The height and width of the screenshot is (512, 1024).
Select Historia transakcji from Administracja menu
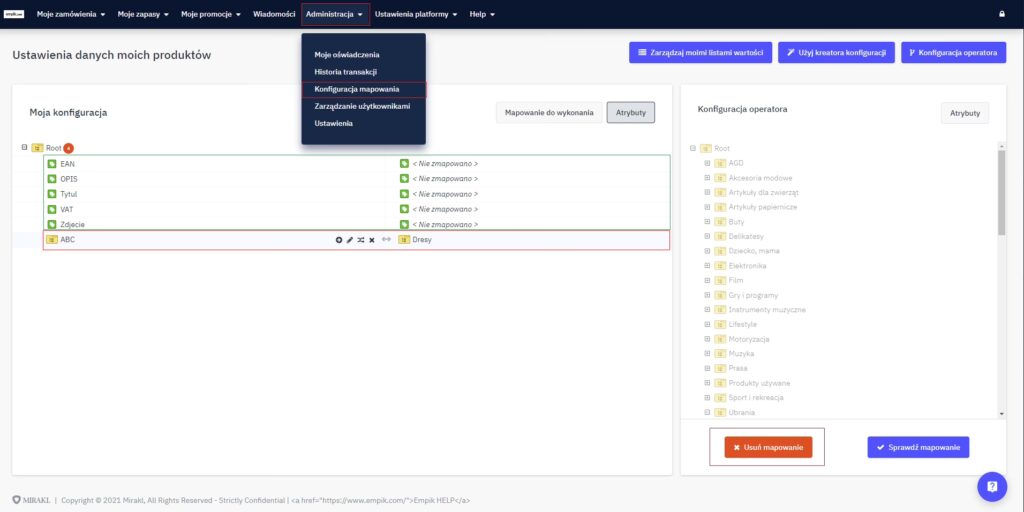[x=345, y=72]
